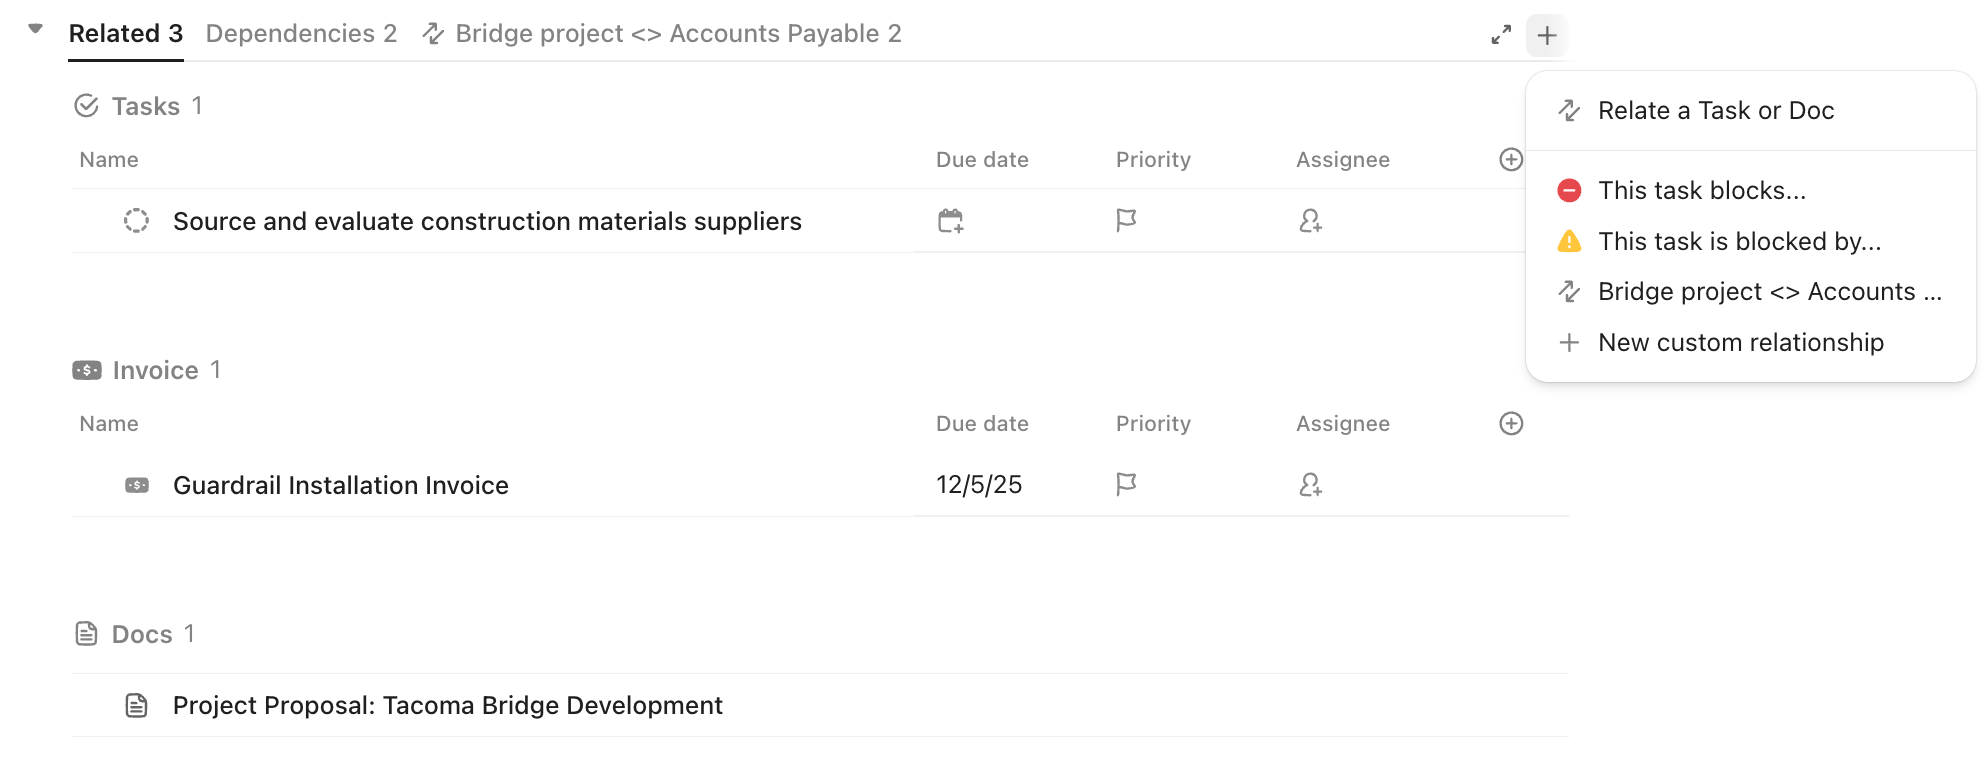Assign user to Guardrail Installation Invoice
1986x768 pixels.
1310,485
